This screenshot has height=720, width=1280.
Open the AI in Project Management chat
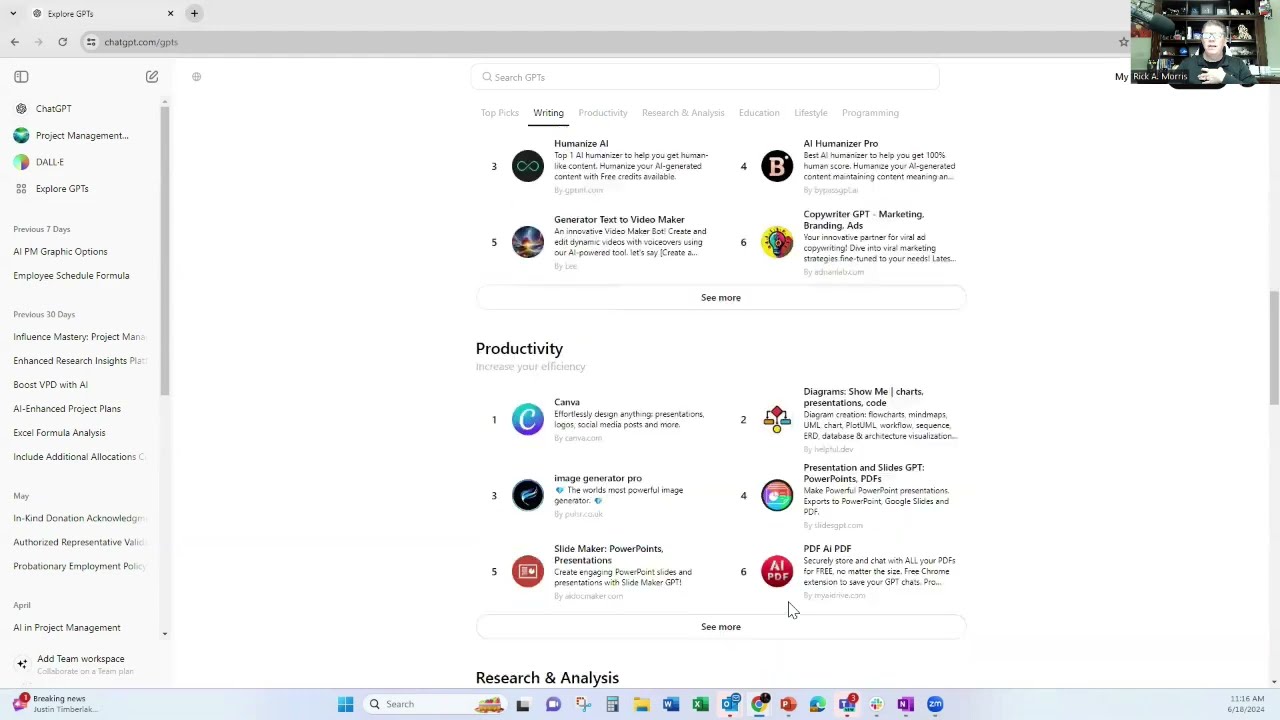point(67,628)
